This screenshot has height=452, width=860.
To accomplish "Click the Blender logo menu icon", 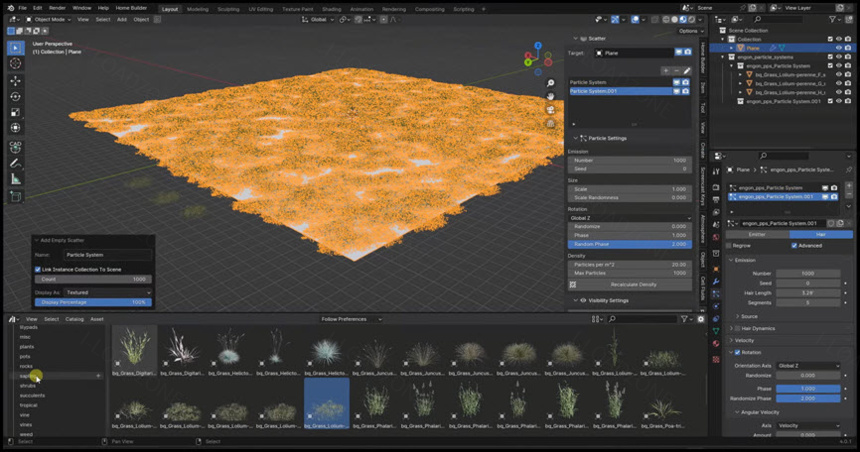I will pyautogui.click(x=10, y=8).
